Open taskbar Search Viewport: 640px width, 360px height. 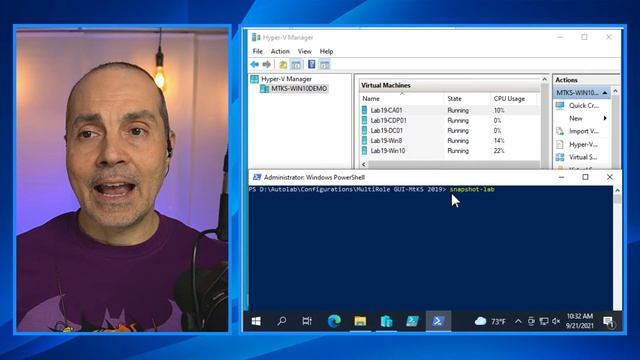pos(282,321)
